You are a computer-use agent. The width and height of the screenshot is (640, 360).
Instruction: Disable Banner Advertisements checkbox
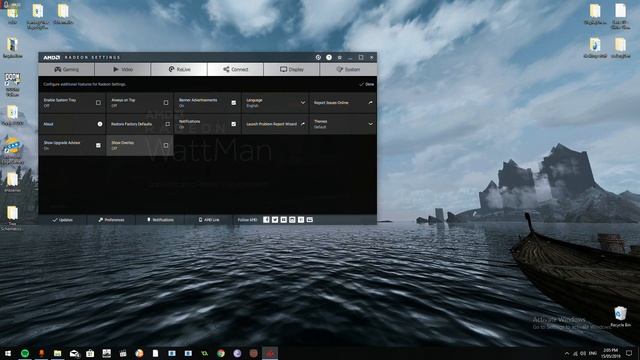coord(233,103)
